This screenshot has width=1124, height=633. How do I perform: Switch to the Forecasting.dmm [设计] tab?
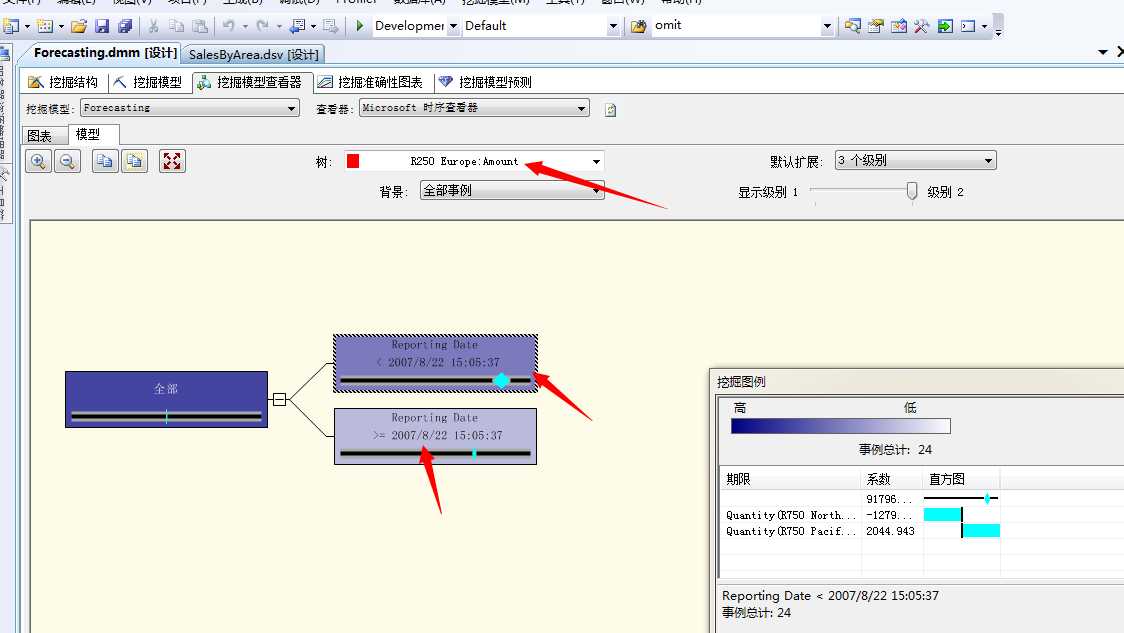(x=105, y=53)
